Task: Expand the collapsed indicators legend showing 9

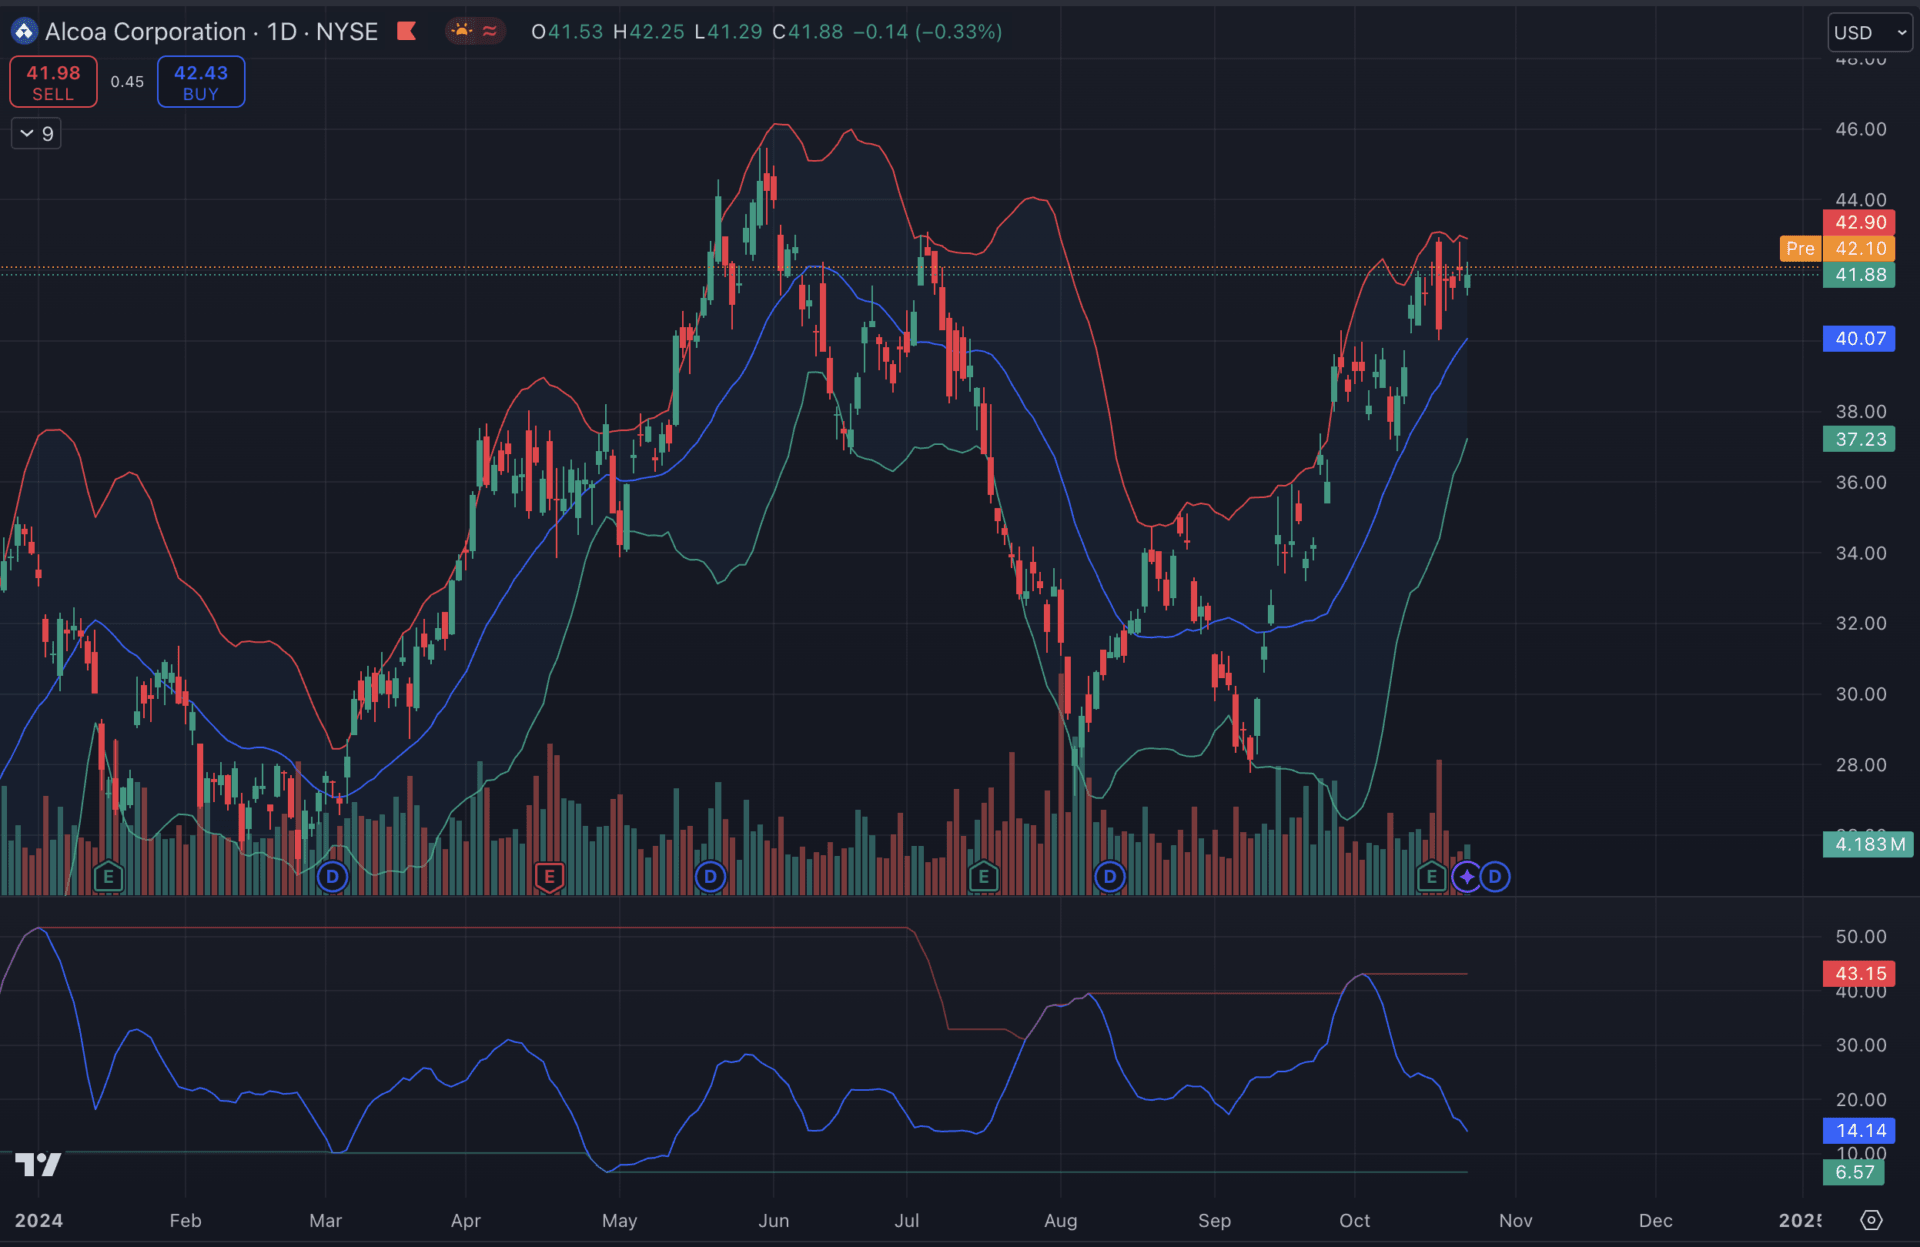Action: [36, 133]
